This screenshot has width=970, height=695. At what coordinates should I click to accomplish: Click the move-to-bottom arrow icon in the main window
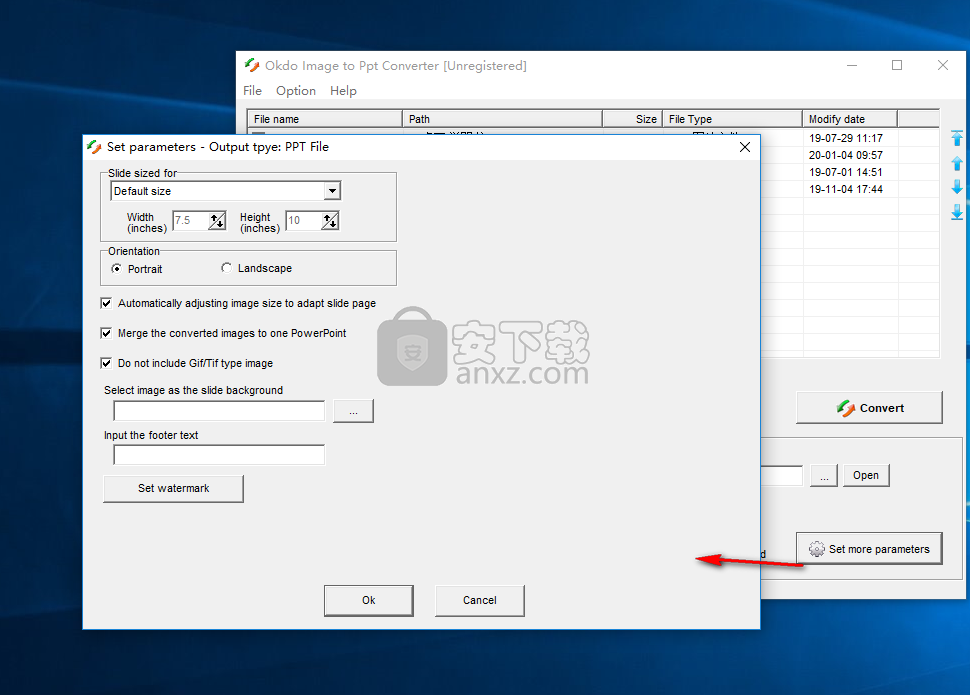point(957,212)
